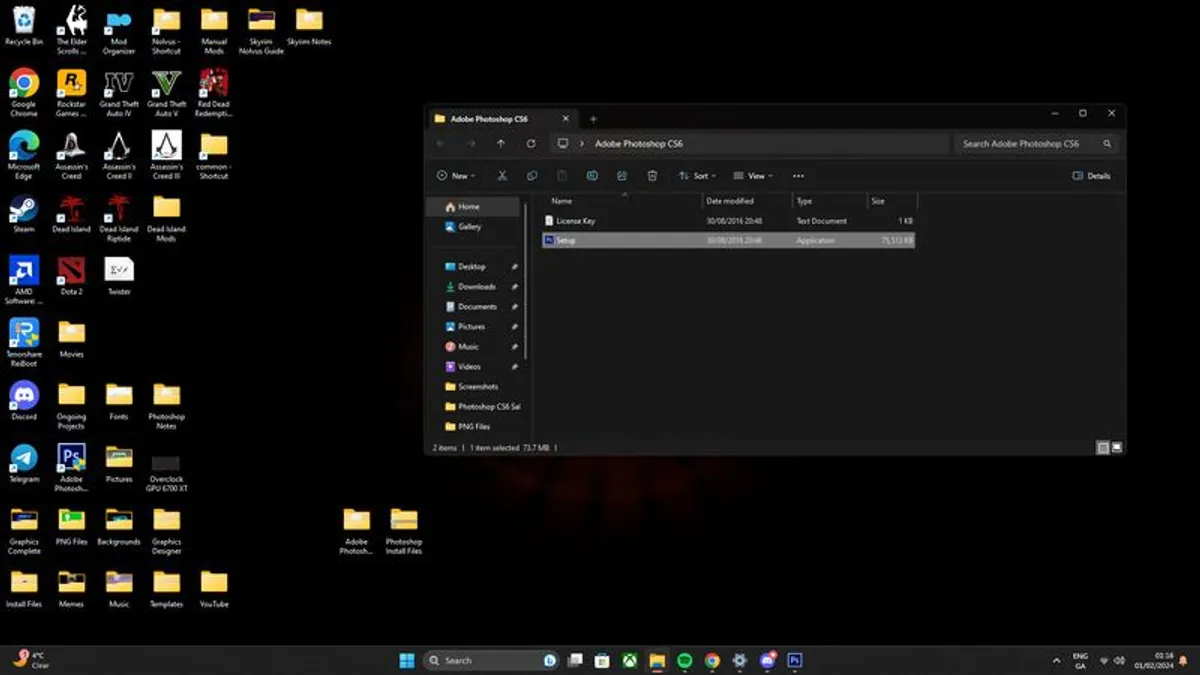Open the View dropdown
1200x675 pixels.
(752, 175)
